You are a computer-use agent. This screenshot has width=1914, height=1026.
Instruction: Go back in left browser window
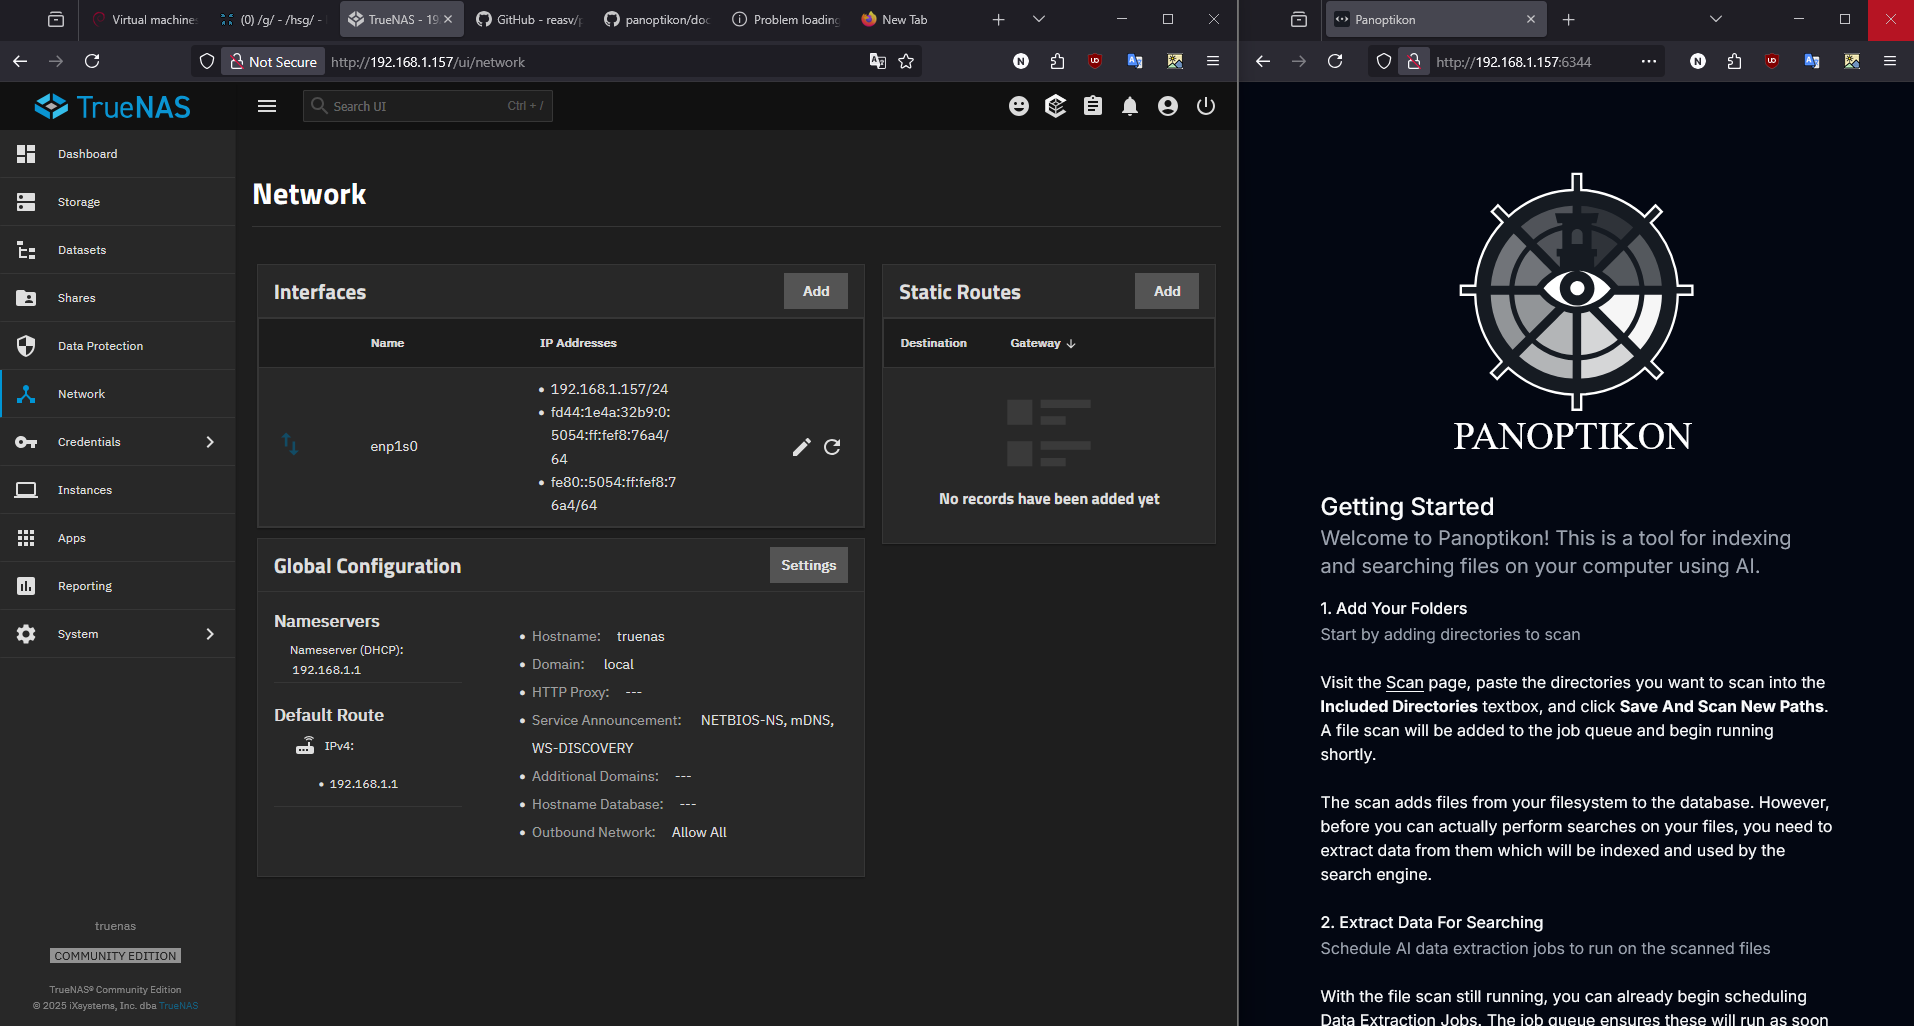tap(20, 61)
